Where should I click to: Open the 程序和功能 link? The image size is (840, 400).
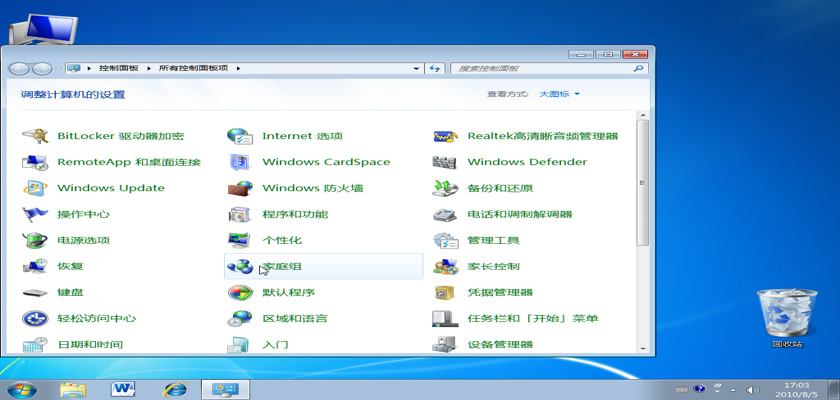click(x=295, y=214)
